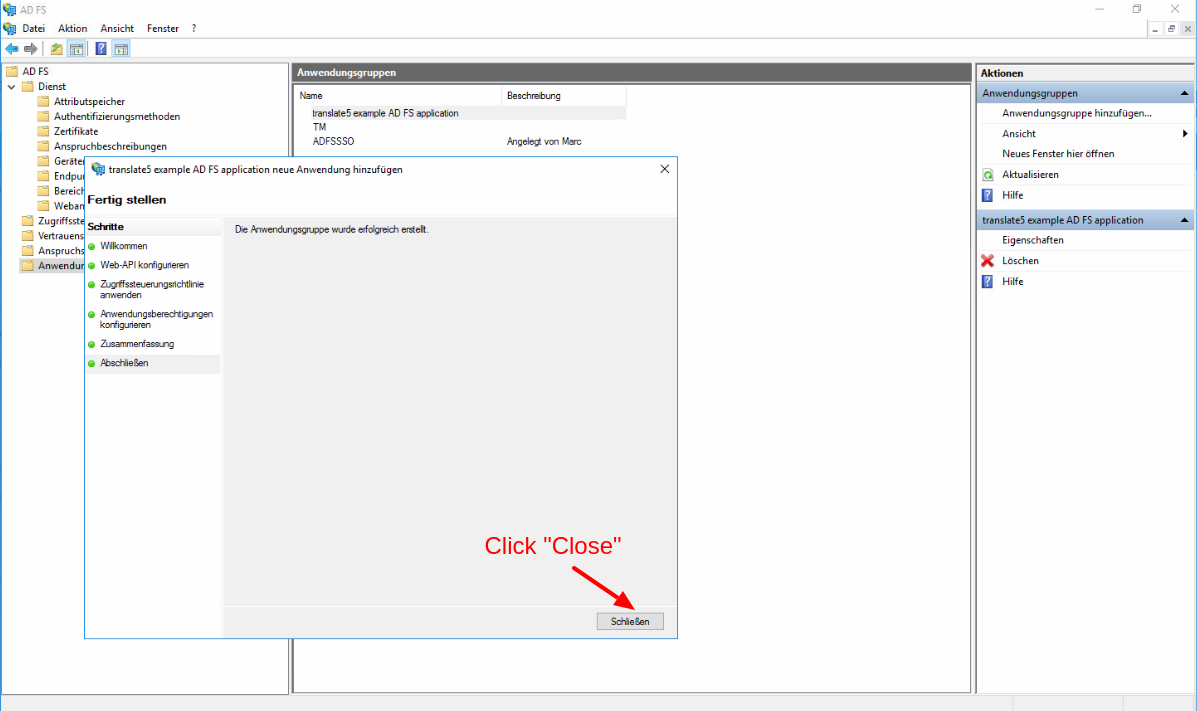Open help using the toolbar question mark icon
The height and width of the screenshot is (711, 1197).
(x=101, y=49)
